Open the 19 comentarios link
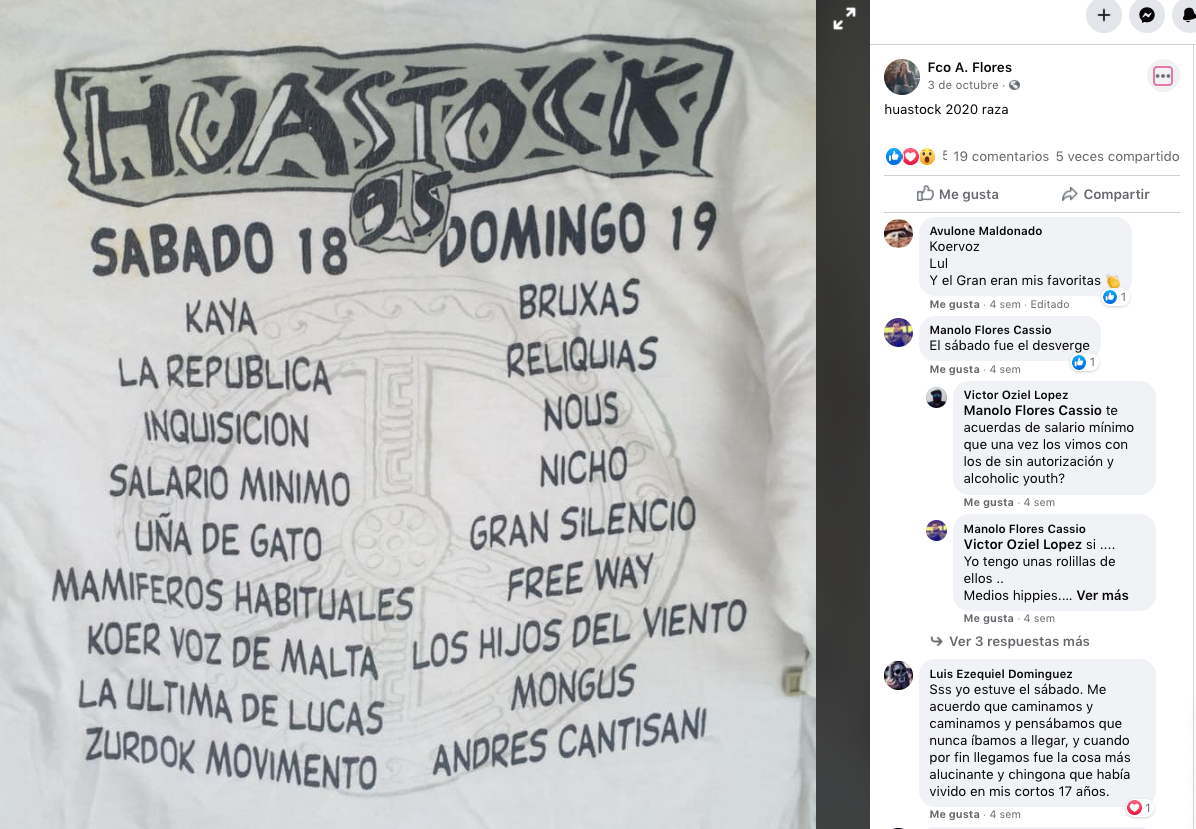The image size is (1196, 829). [1001, 156]
